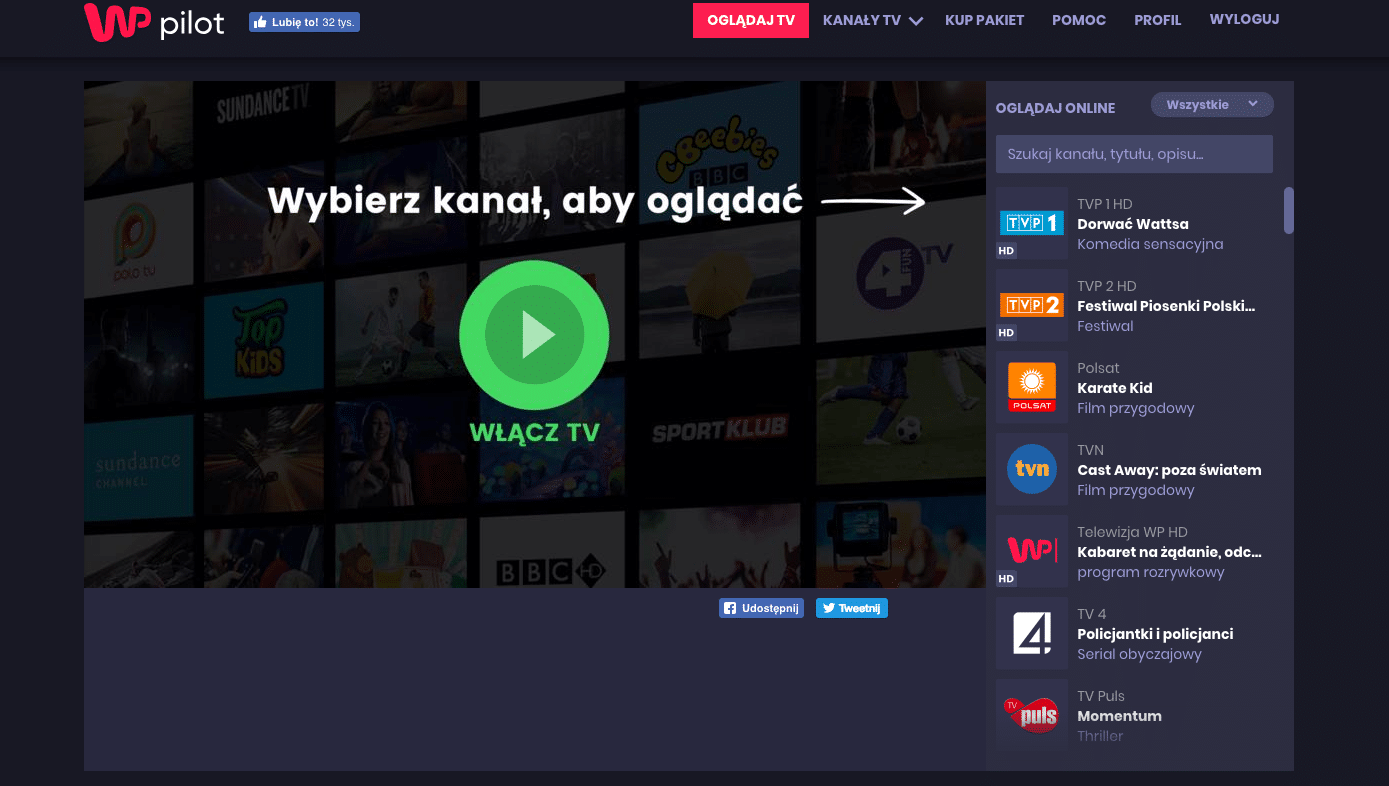Viewport: 1389px width, 786px height.
Task: Click the program rozrywkowy genre label
Action: (1151, 572)
